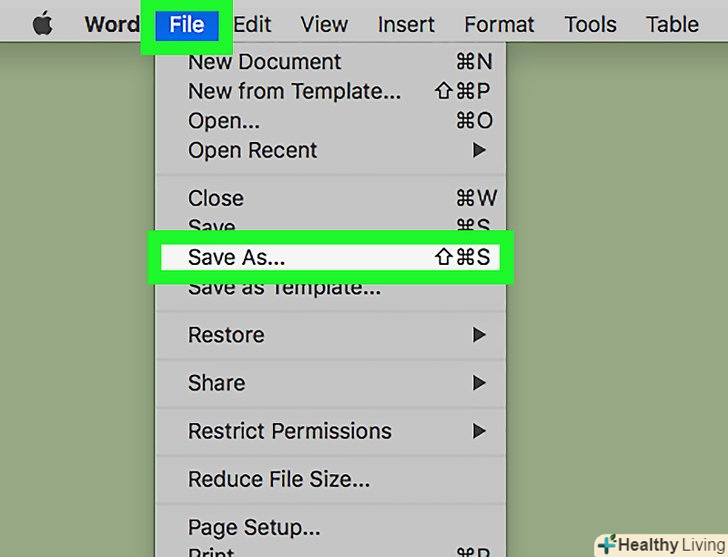Expand the Open Recent submenu
The image size is (728, 557).
pyautogui.click(x=253, y=151)
